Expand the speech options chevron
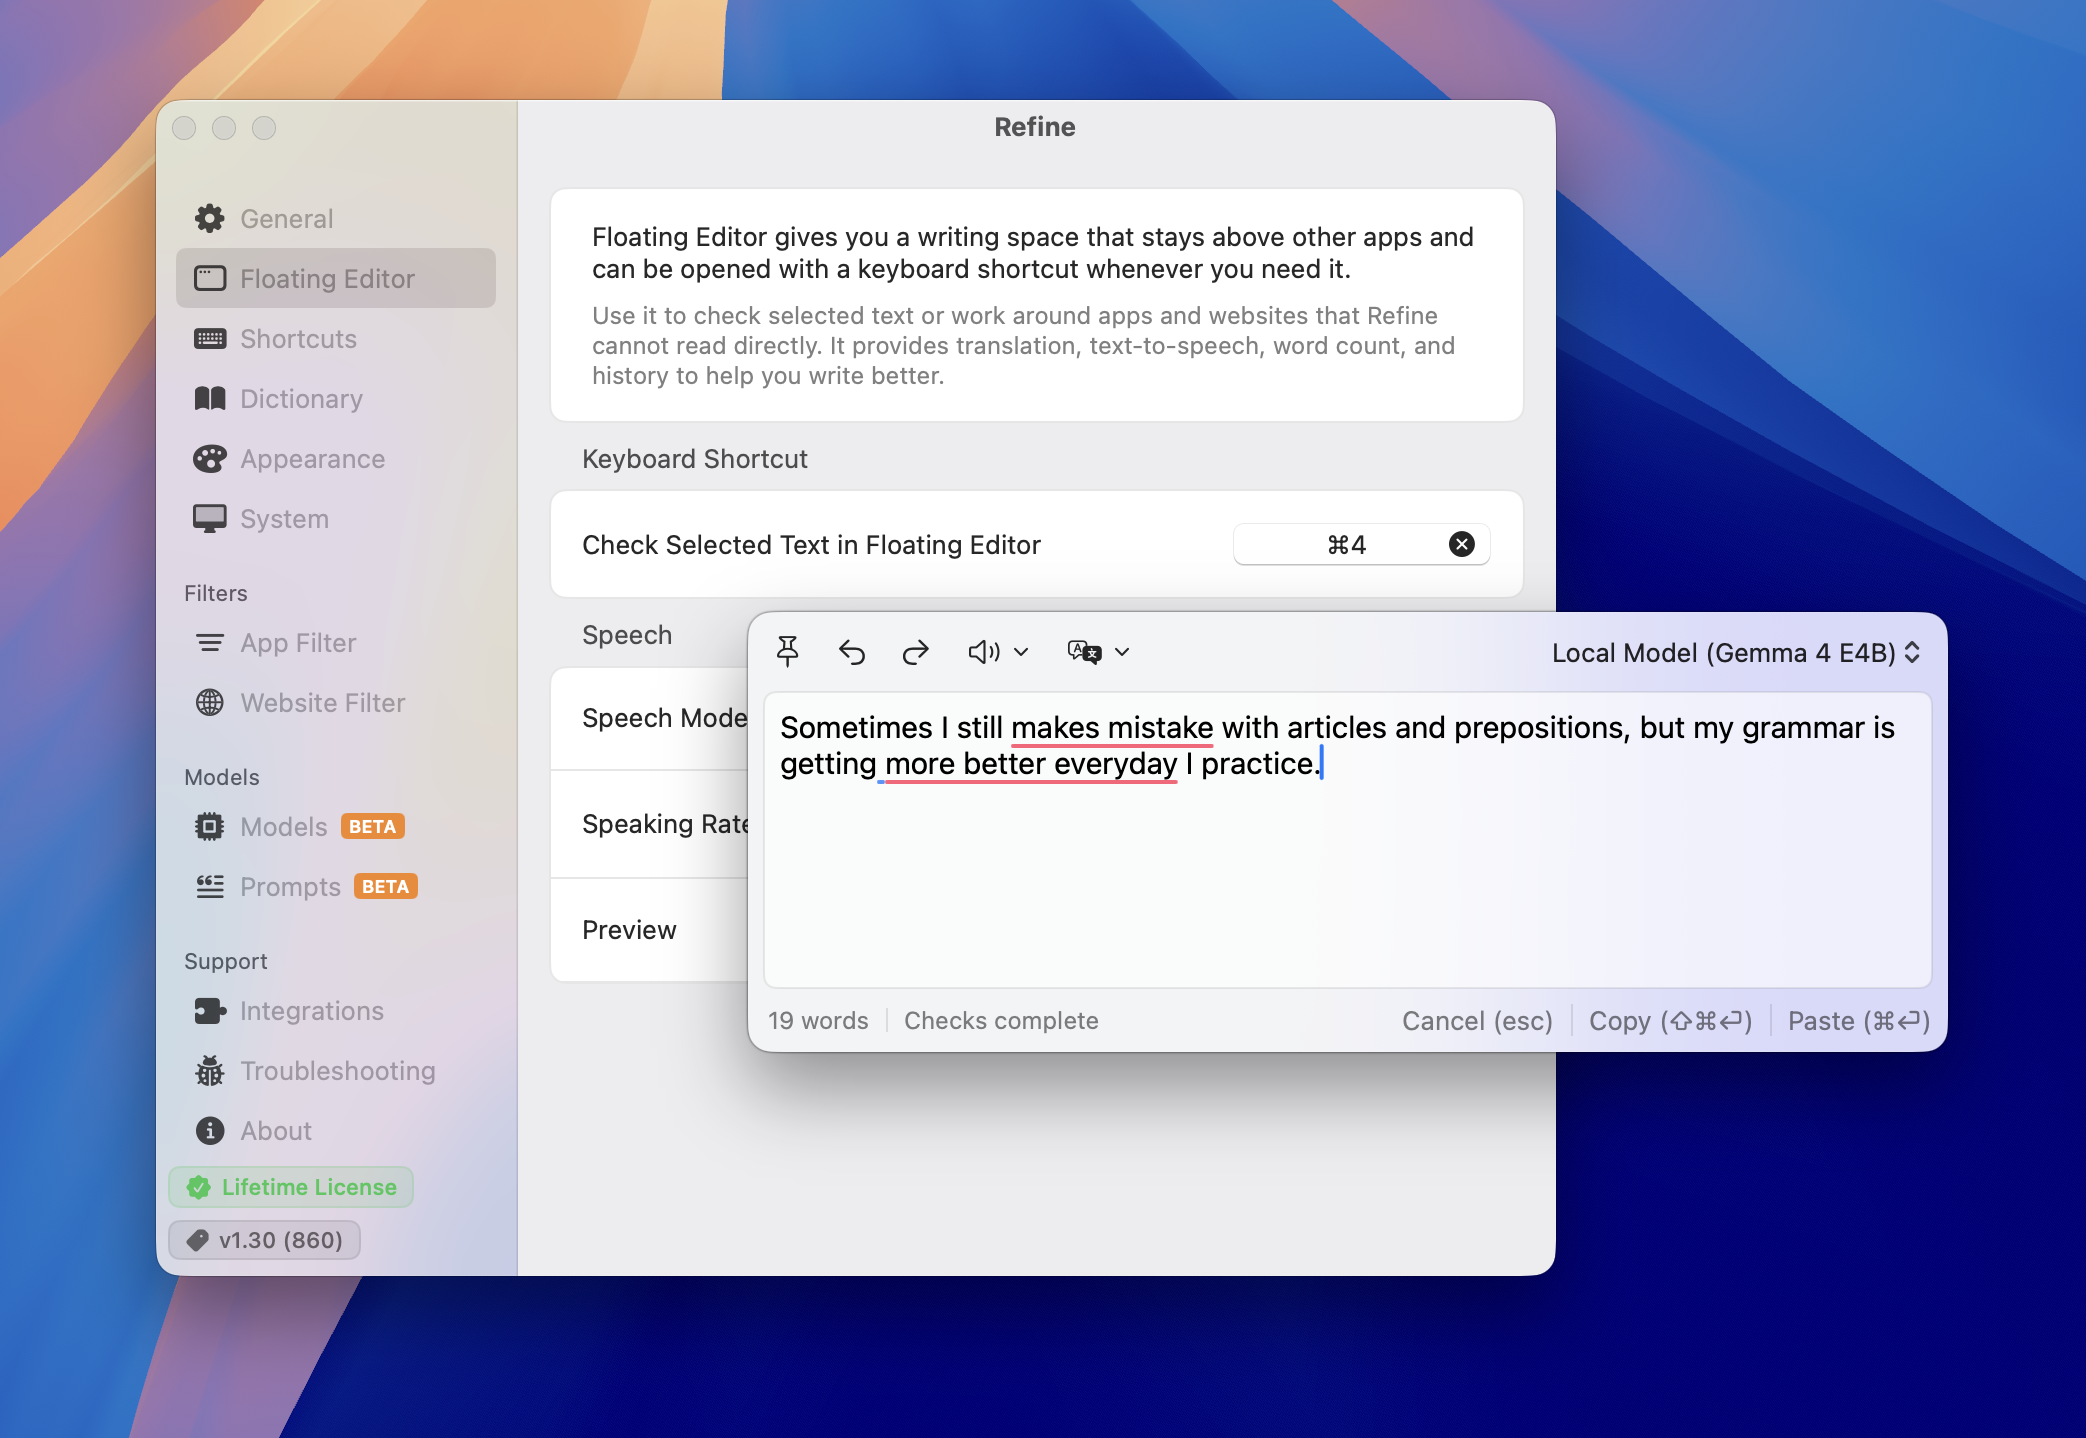Screen dimensions: 2086x1438 pos(1021,653)
